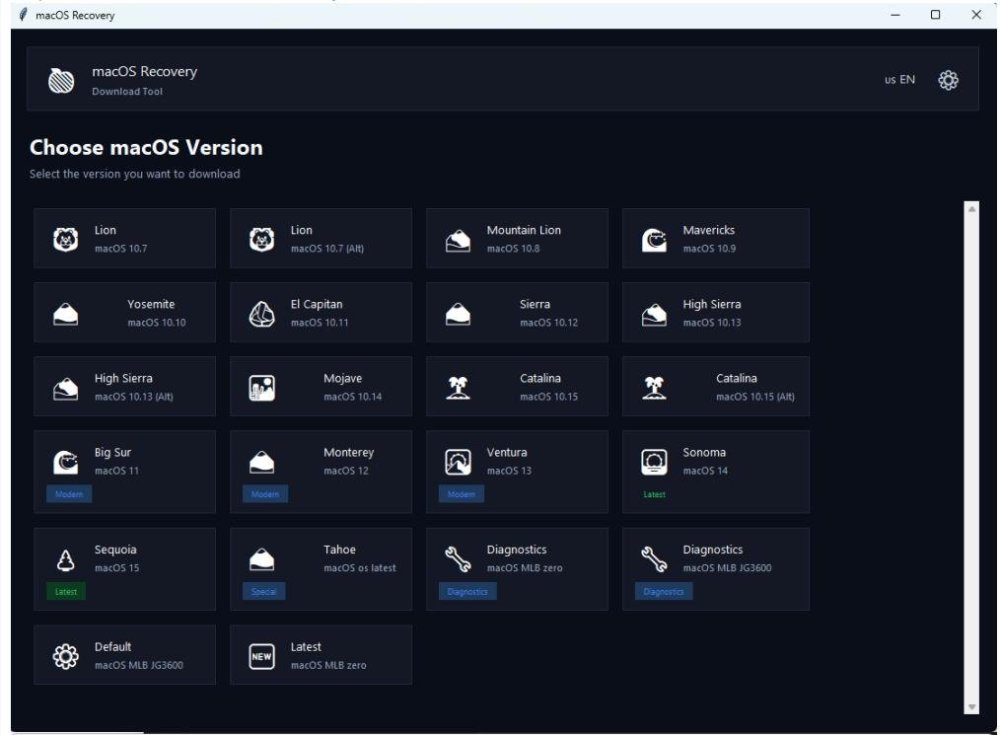Click the scrollbar down arrow
The width and height of the screenshot is (1000, 735).
972,707
